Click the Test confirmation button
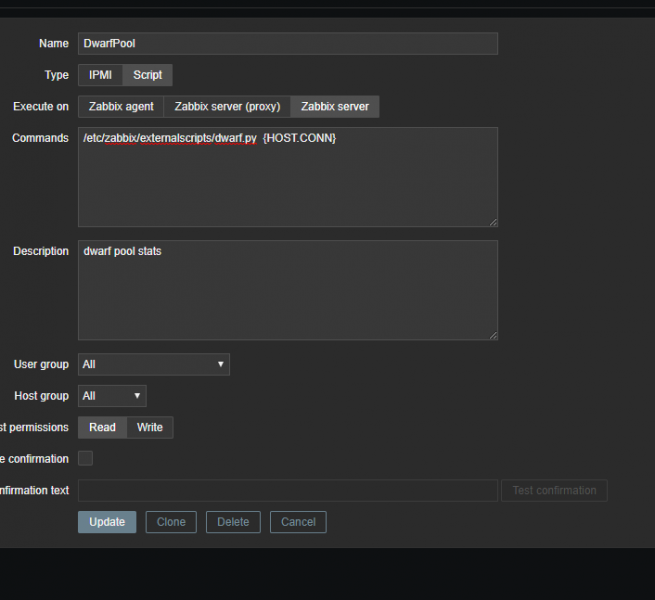This screenshot has height=600, width=655. [x=554, y=491]
